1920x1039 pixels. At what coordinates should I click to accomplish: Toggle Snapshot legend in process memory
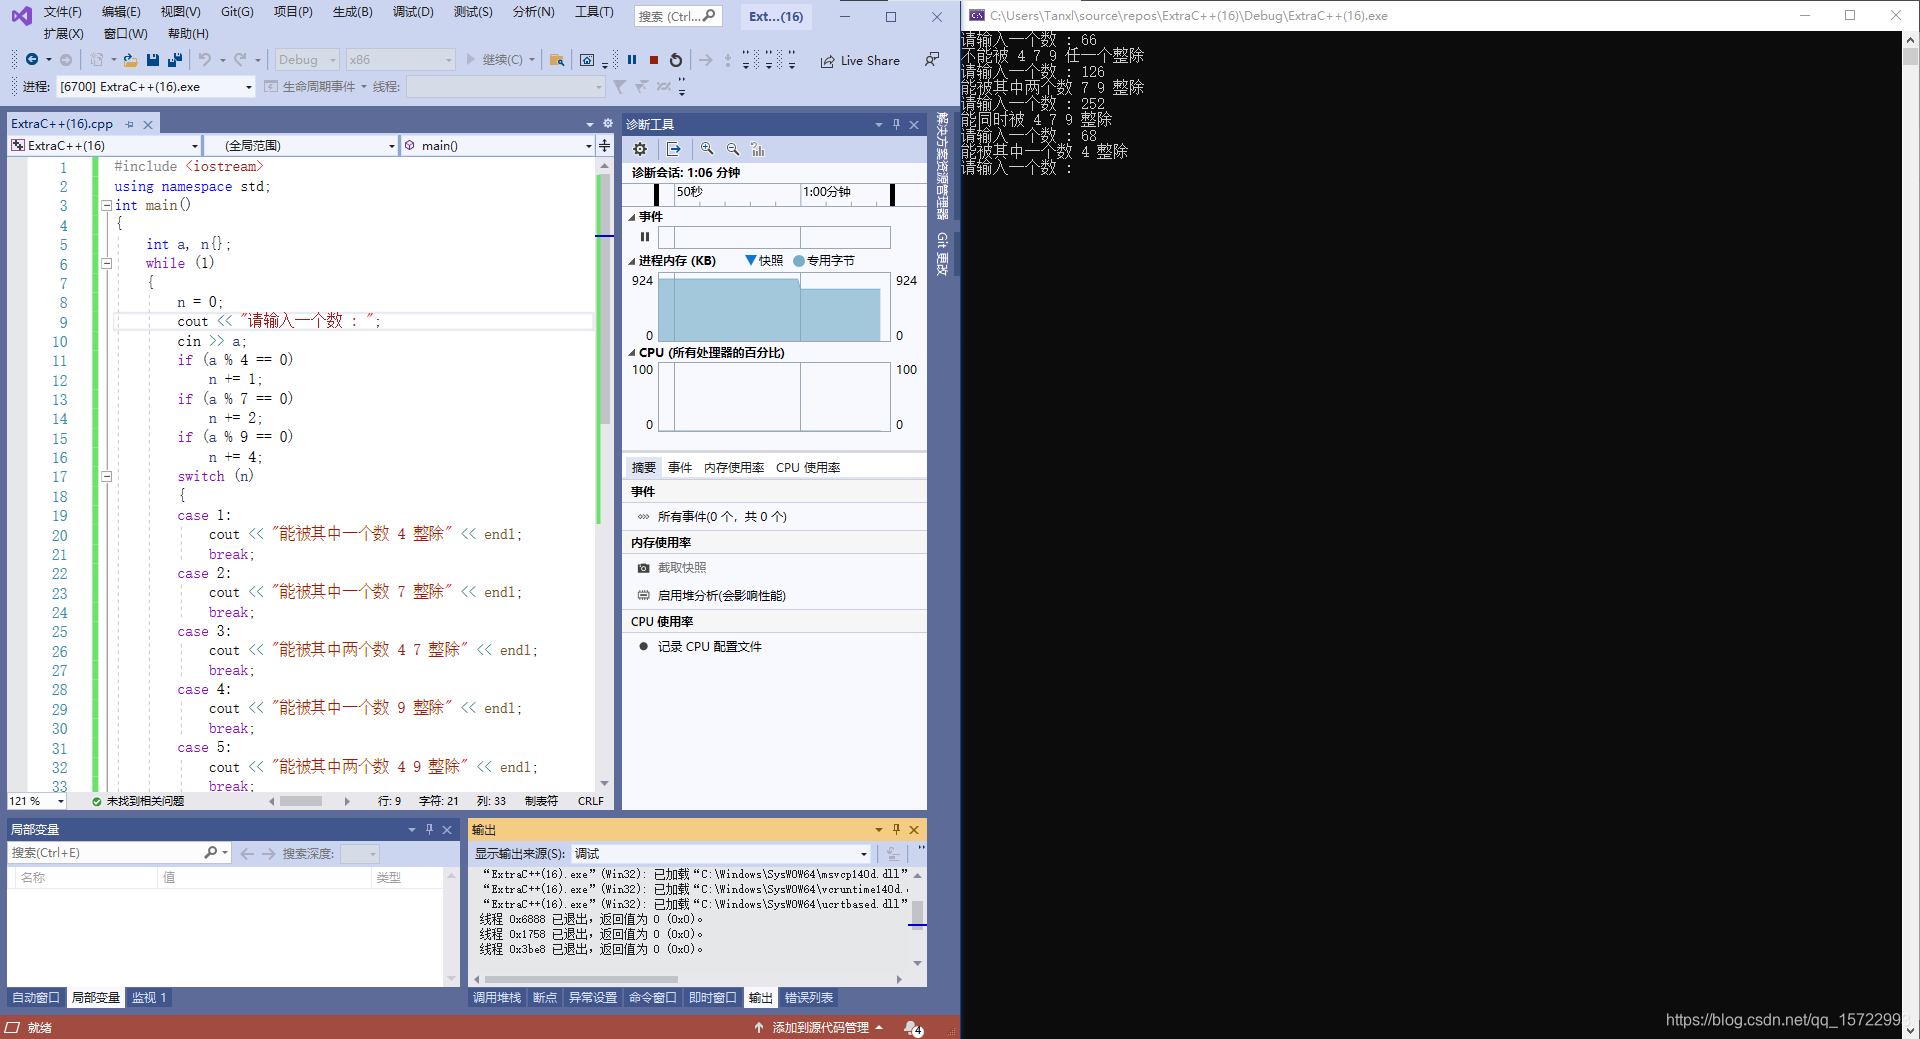pos(764,260)
